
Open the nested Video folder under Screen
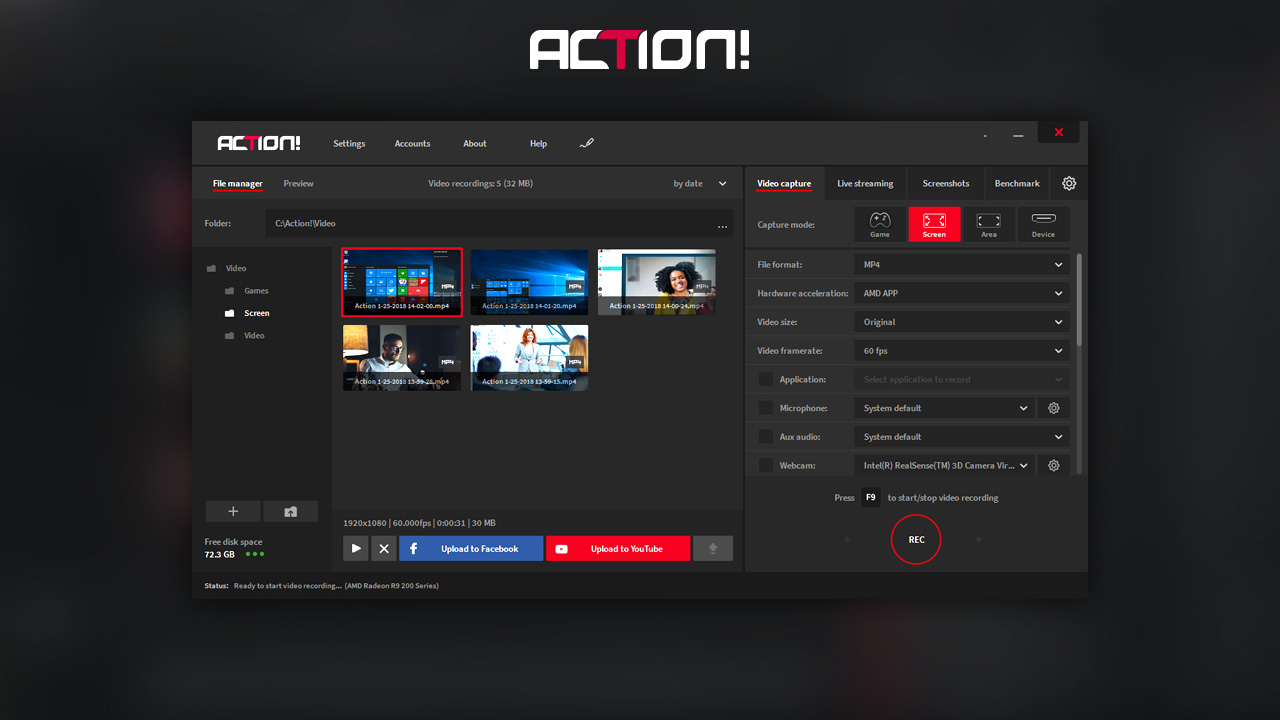(x=245, y=336)
